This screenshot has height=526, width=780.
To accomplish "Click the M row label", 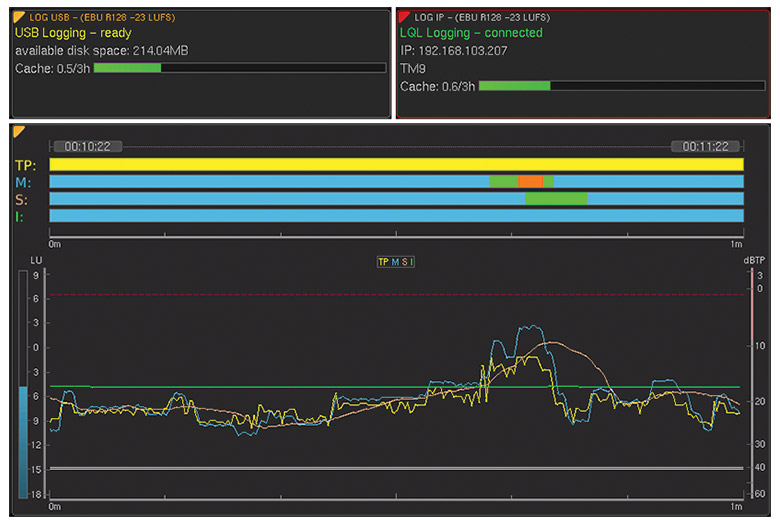I will [x=24, y=182].
